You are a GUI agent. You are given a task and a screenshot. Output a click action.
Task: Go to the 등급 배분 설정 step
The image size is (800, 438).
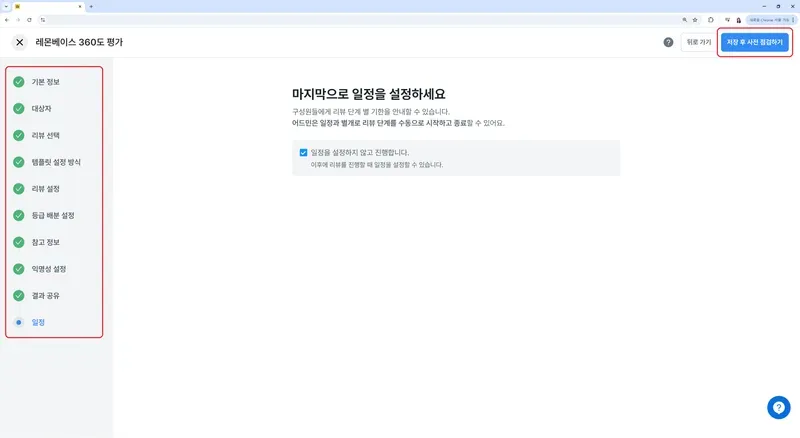pyautogui.click(x=53, y=215)
